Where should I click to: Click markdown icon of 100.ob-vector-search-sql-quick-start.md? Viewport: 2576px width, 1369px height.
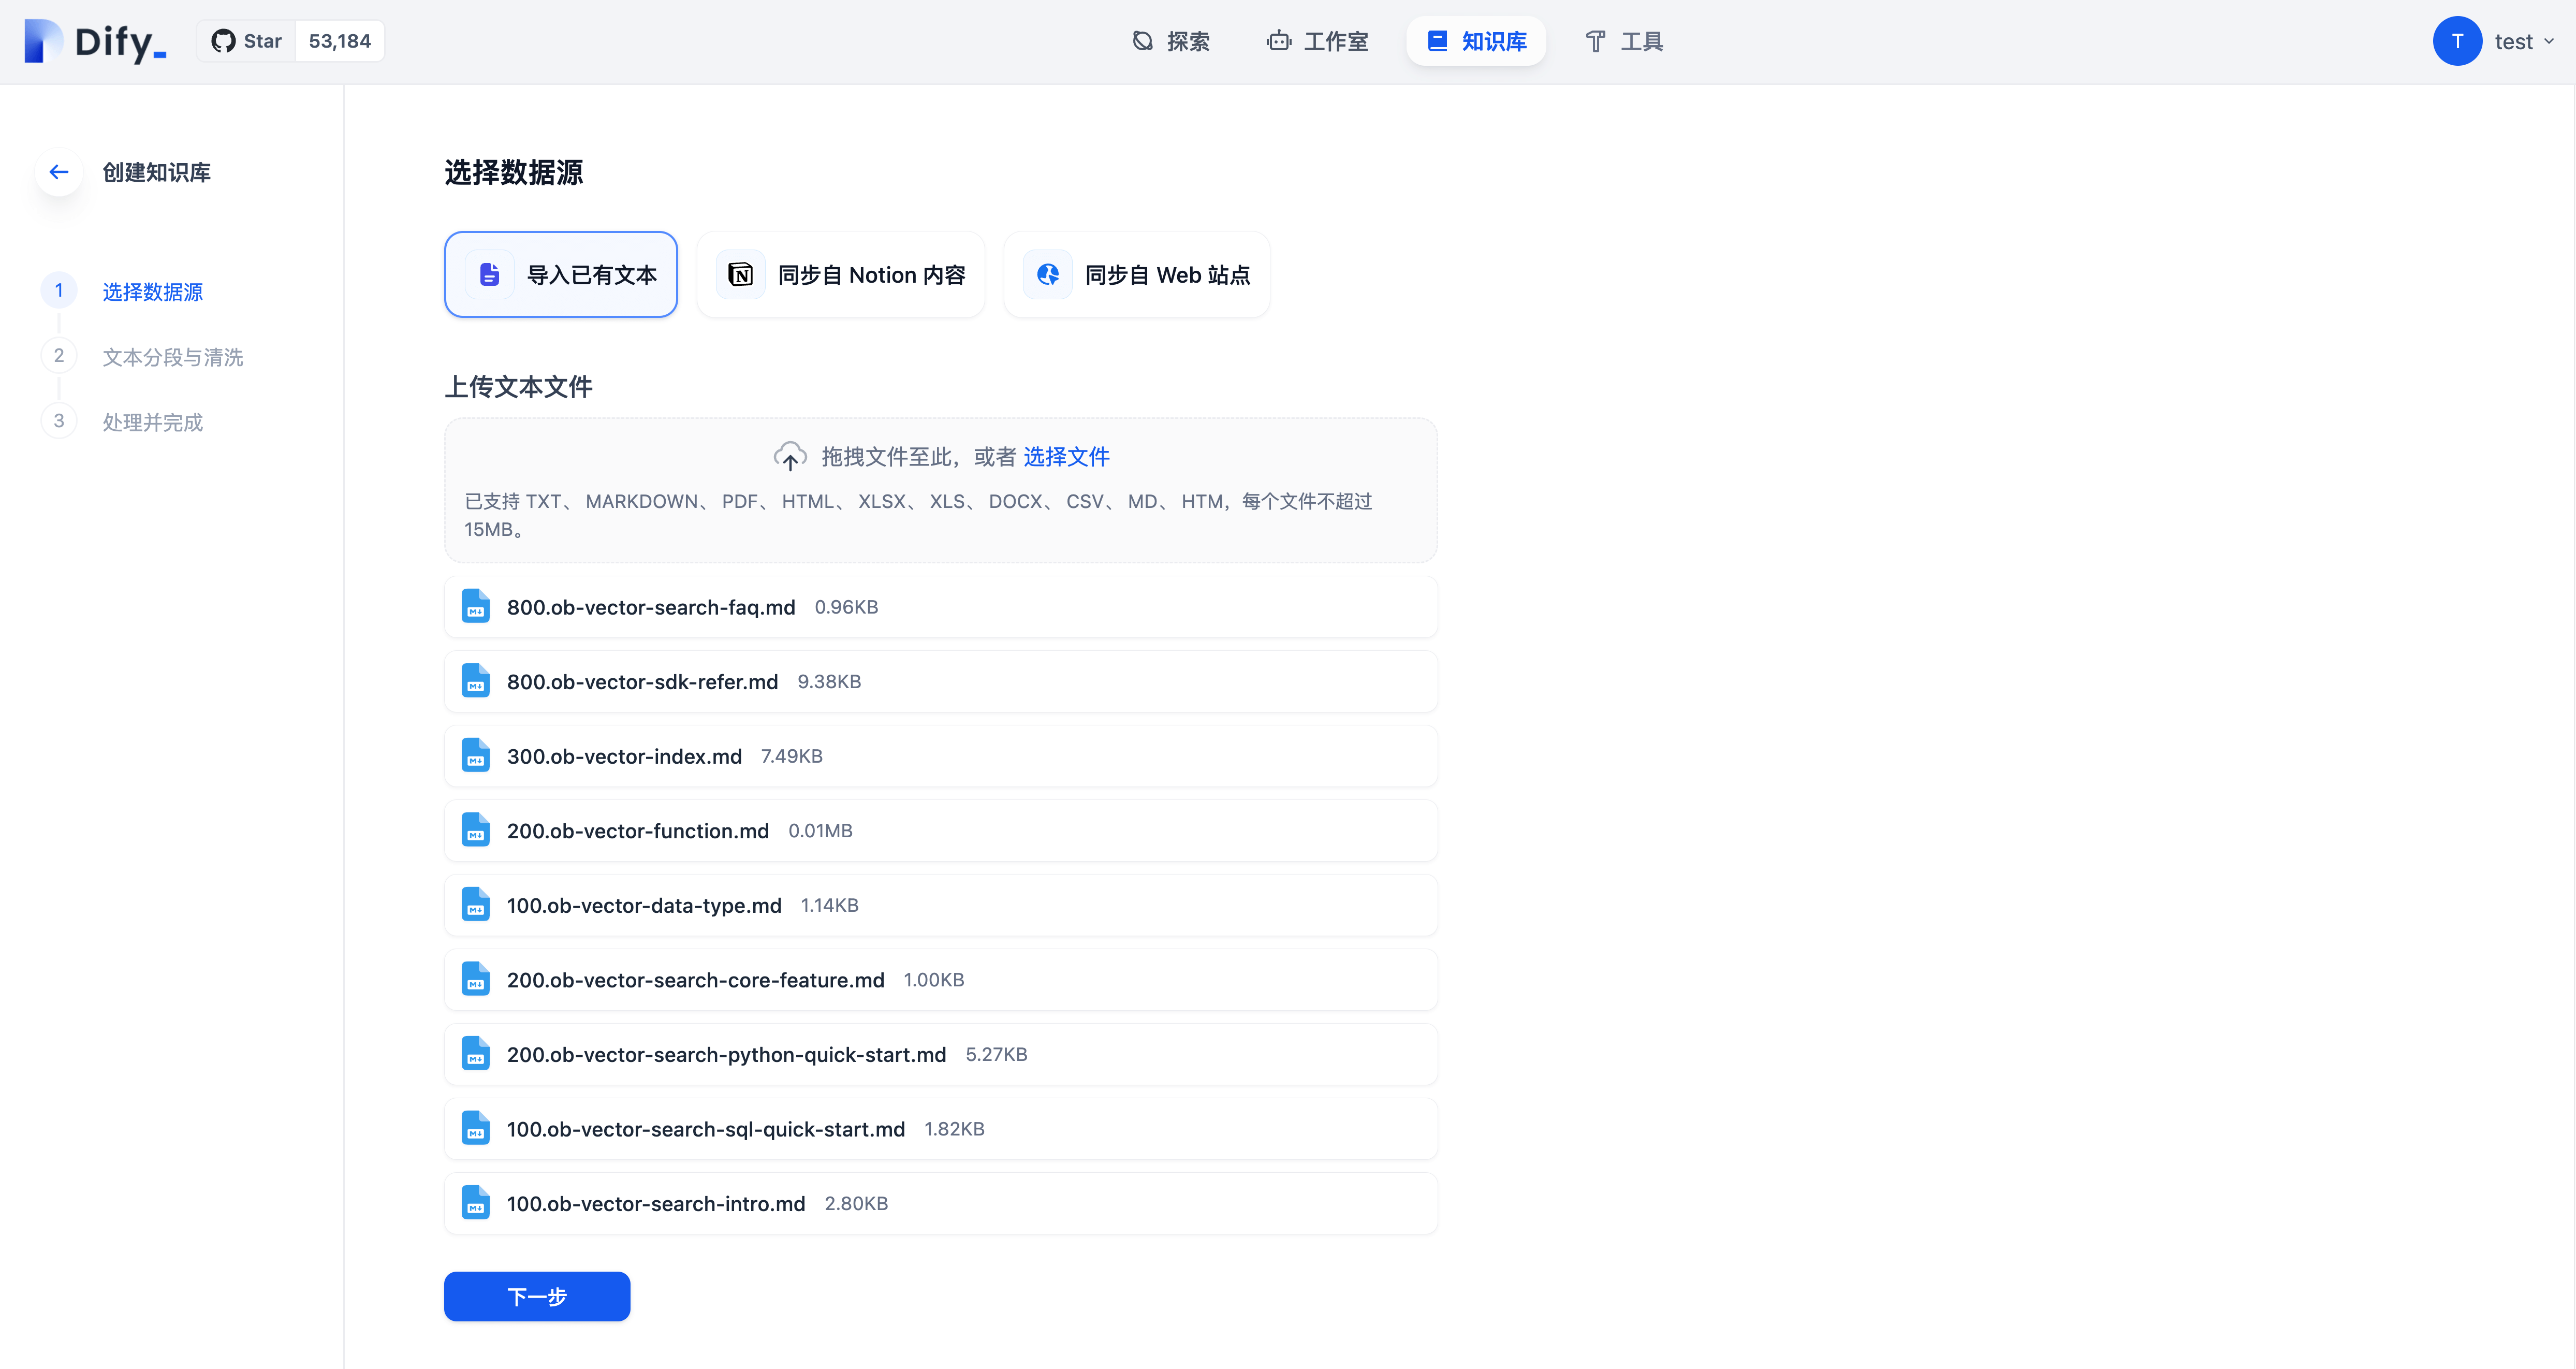pos(476,1128)
